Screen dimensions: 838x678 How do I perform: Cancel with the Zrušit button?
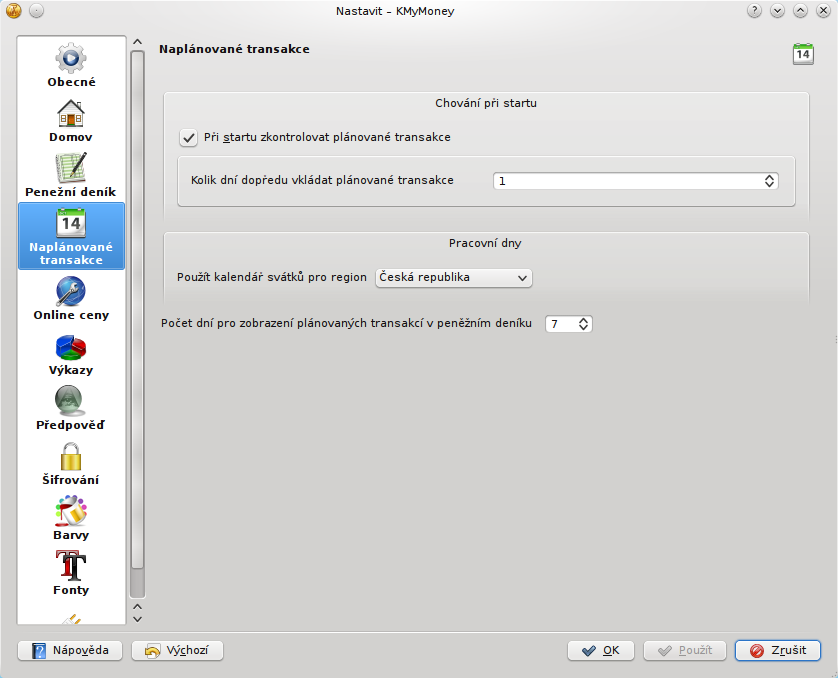(778, 650)
